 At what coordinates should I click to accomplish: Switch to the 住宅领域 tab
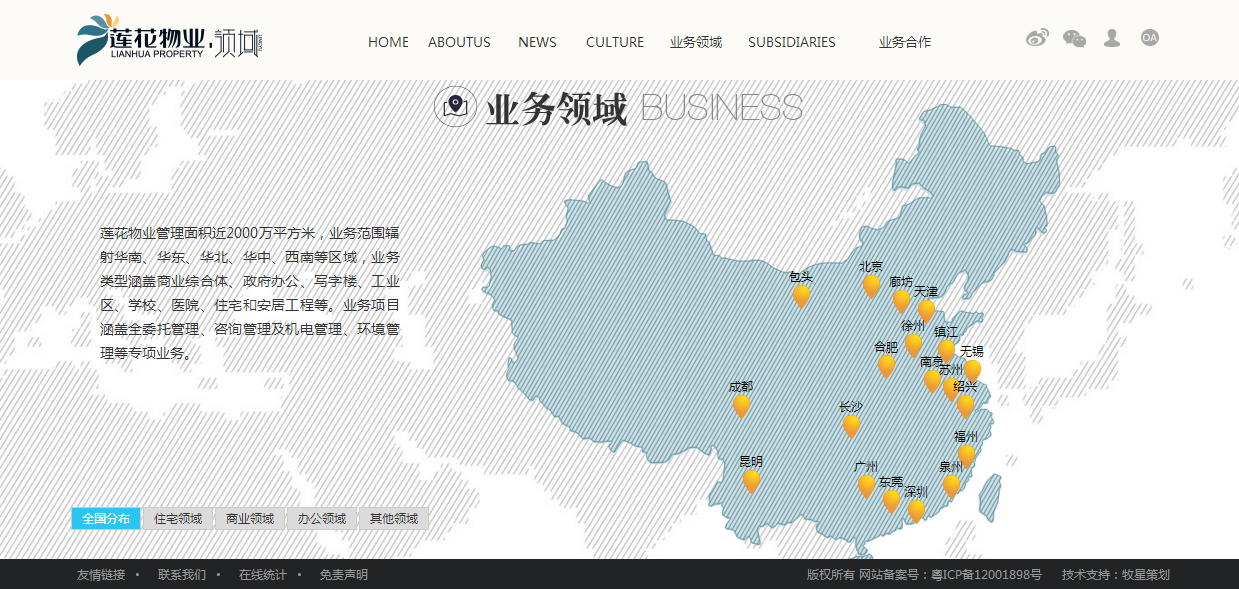pyautogui.click(x=180, y=518)
